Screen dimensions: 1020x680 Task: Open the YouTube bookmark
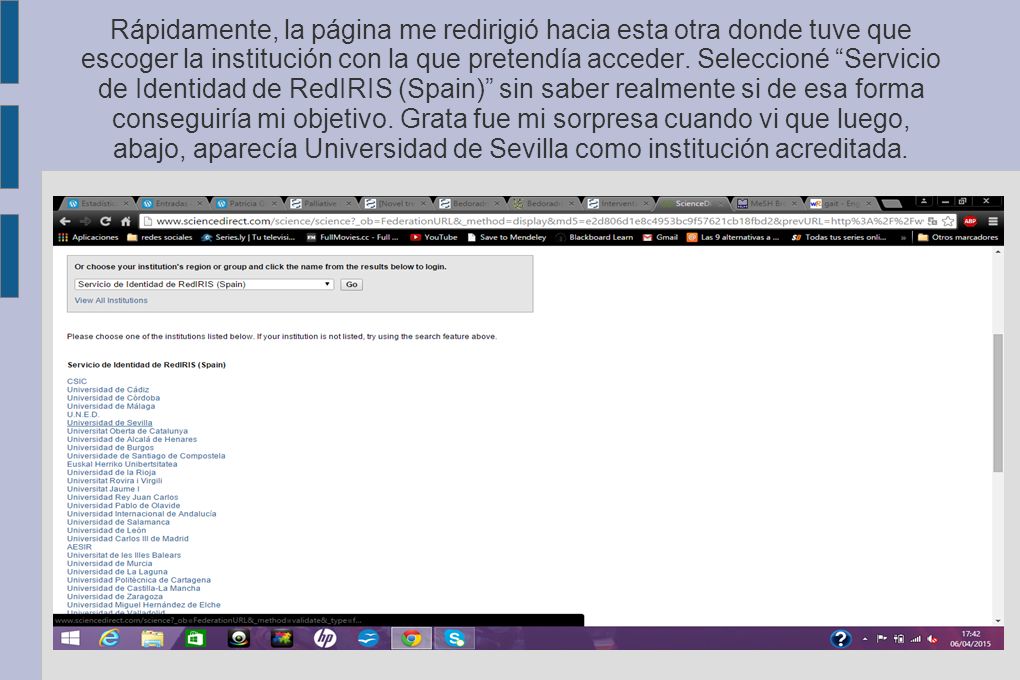(x=434, y=238)
